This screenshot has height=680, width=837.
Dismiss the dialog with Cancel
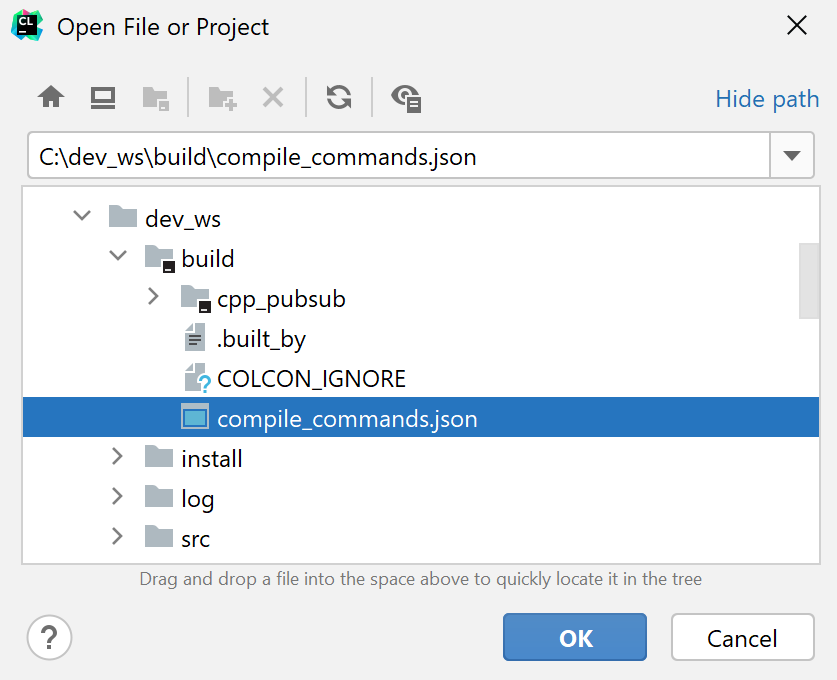pos(742,637)
